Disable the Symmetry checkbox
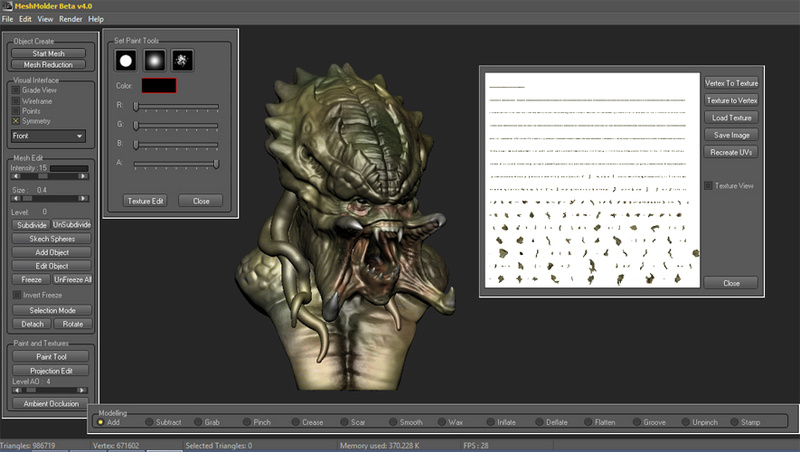 click(16, 121)
